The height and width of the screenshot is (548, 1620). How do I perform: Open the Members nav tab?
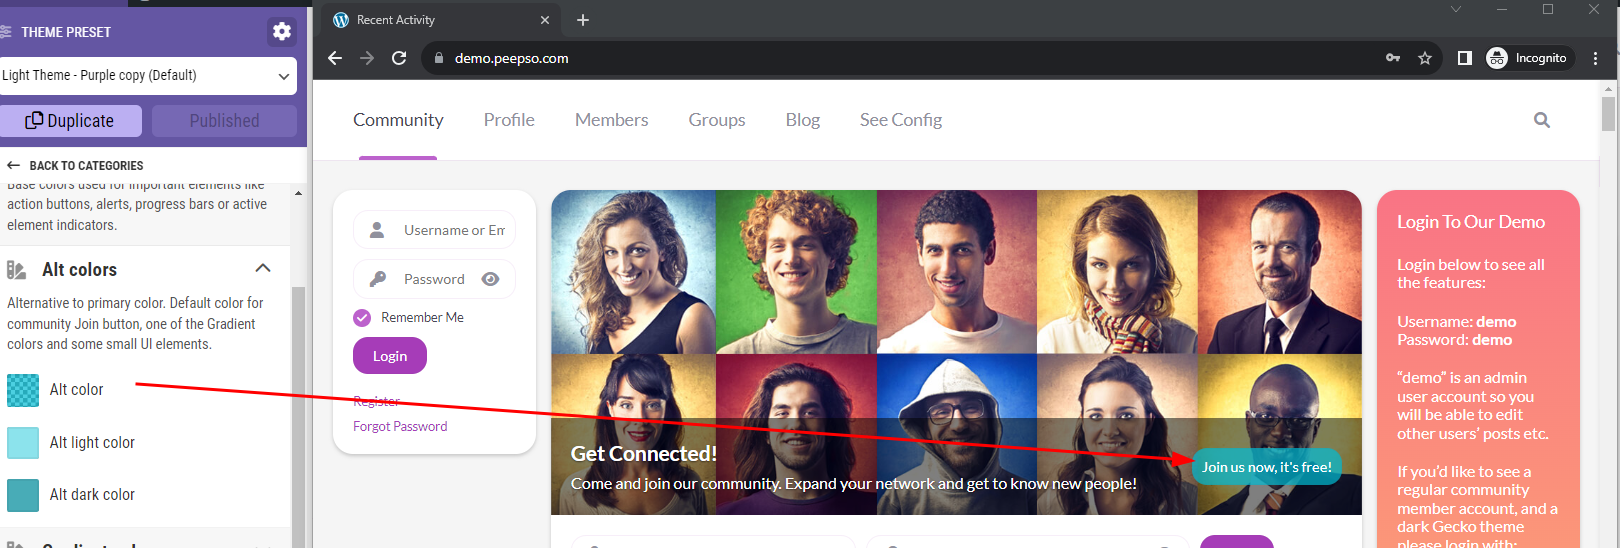tap(611, 120)
